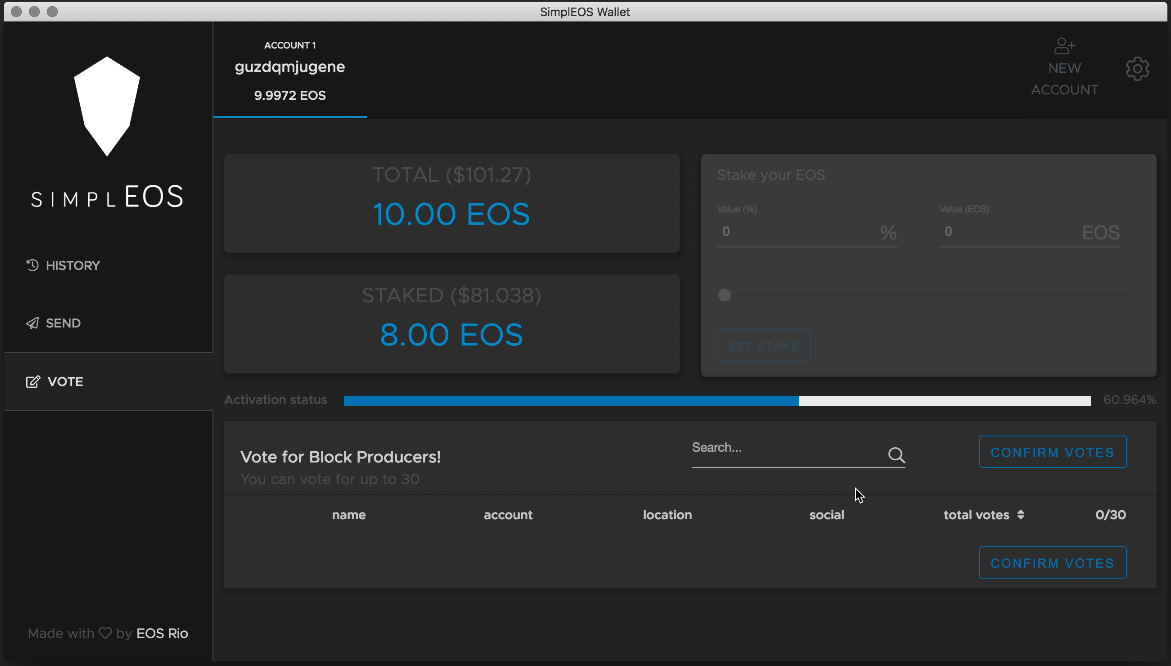Open the EOS Rio link

click(162, 633)
